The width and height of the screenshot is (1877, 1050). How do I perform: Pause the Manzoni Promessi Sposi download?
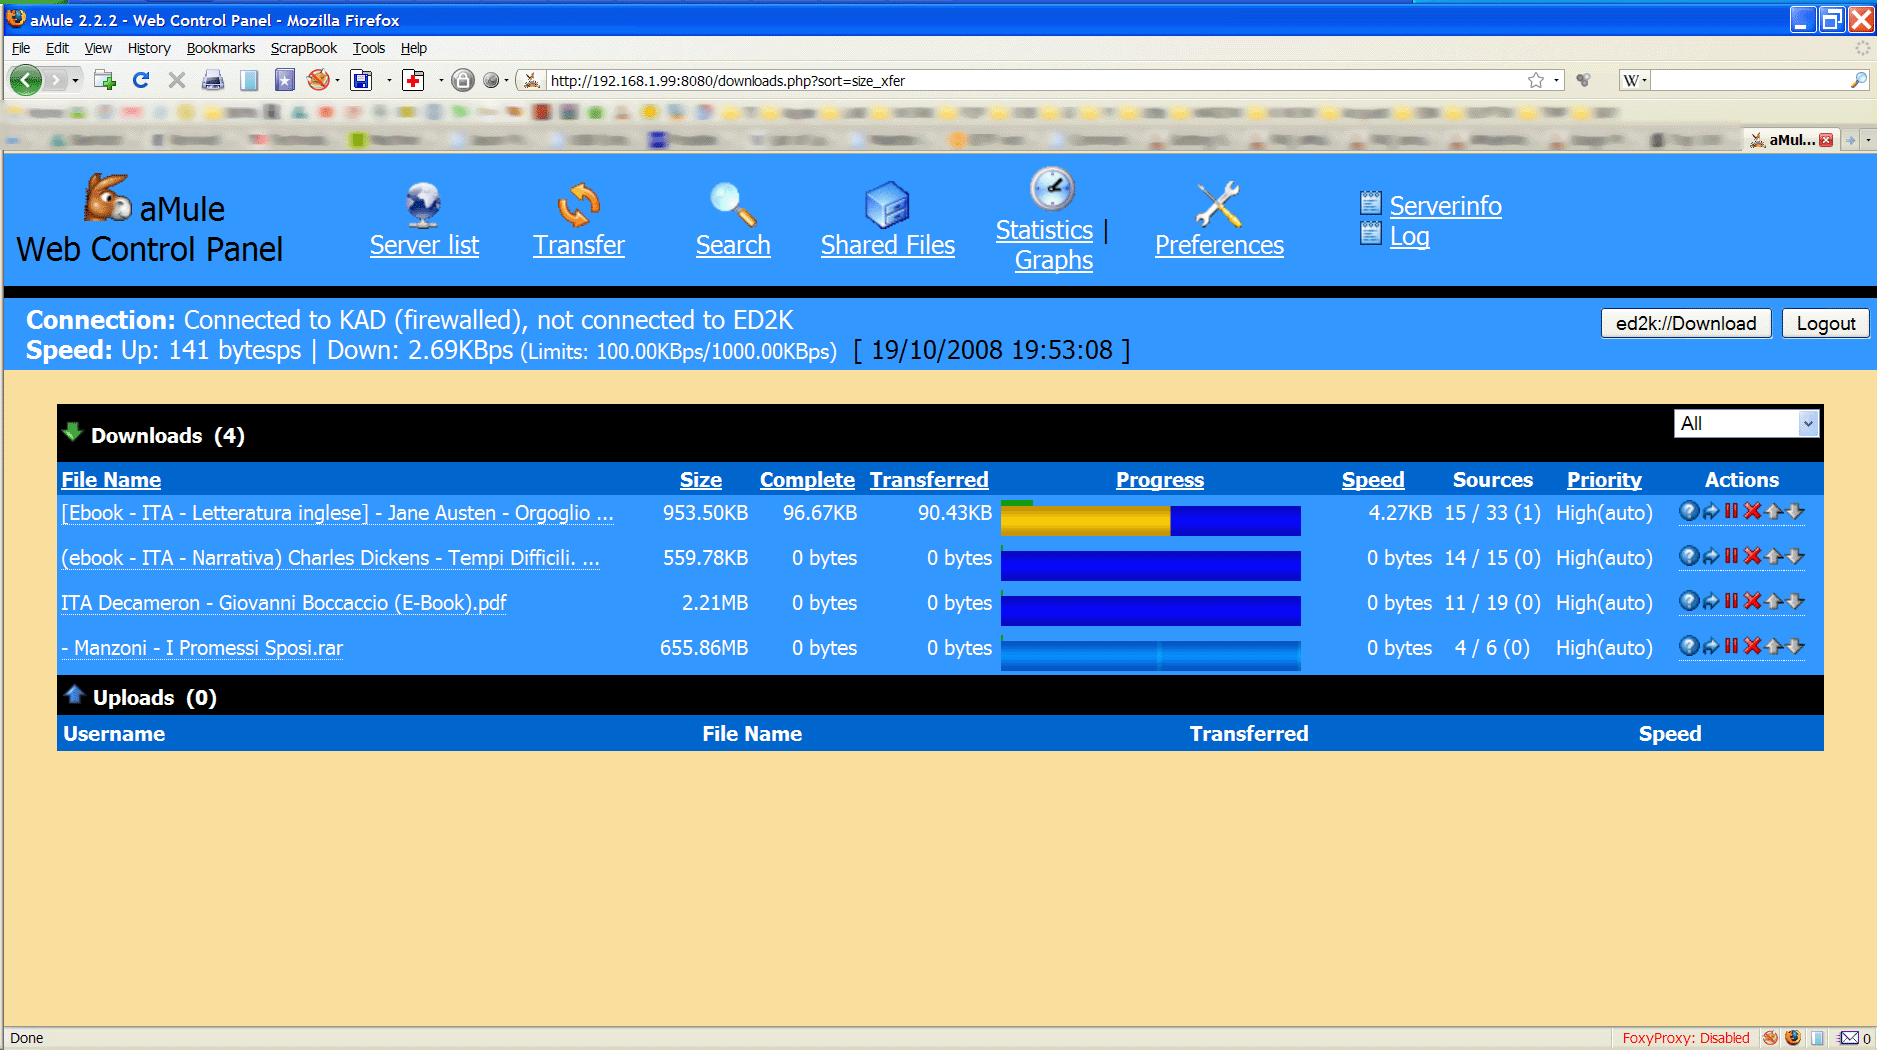pyautogui.click(x=1731, y=646)
